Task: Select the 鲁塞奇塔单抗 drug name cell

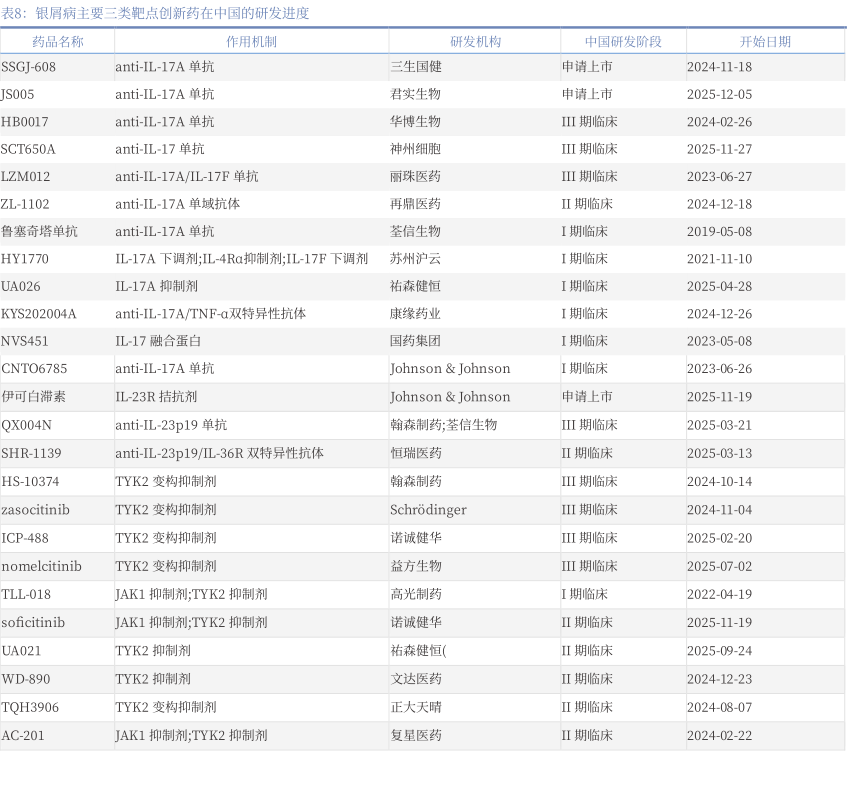Action: point(39,231)
